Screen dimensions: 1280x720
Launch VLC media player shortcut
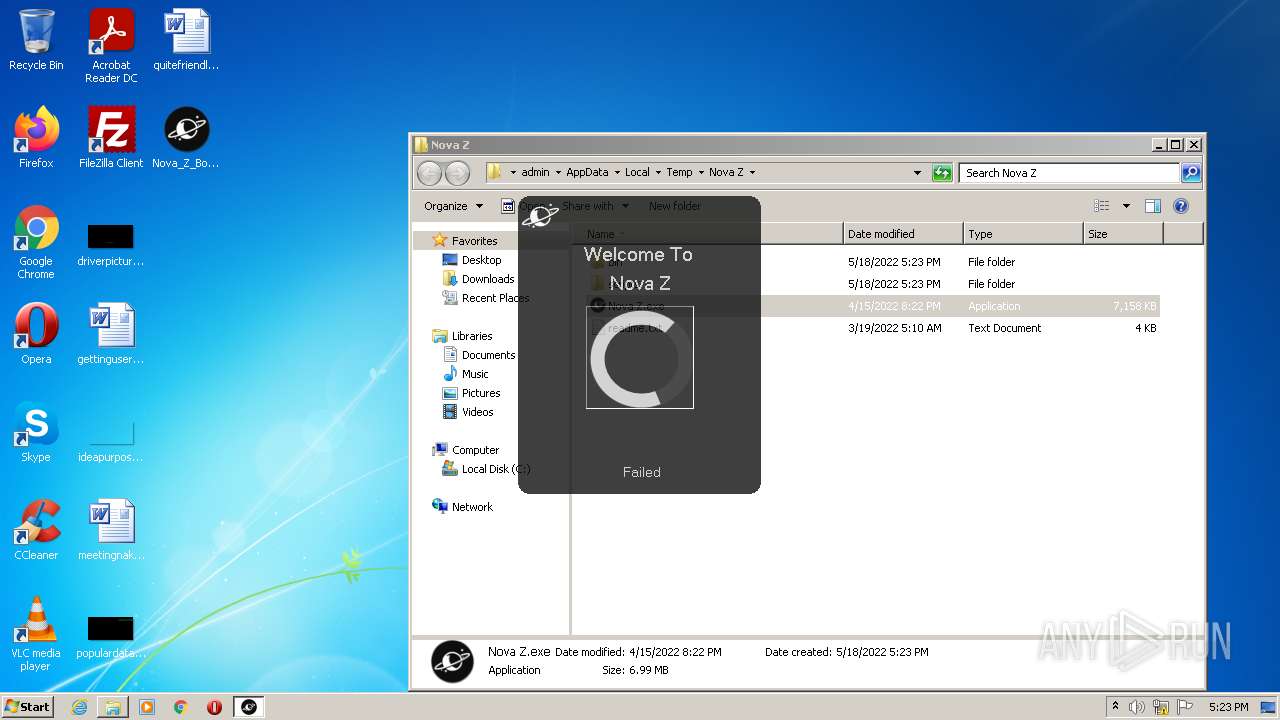[x=36, y=634]
